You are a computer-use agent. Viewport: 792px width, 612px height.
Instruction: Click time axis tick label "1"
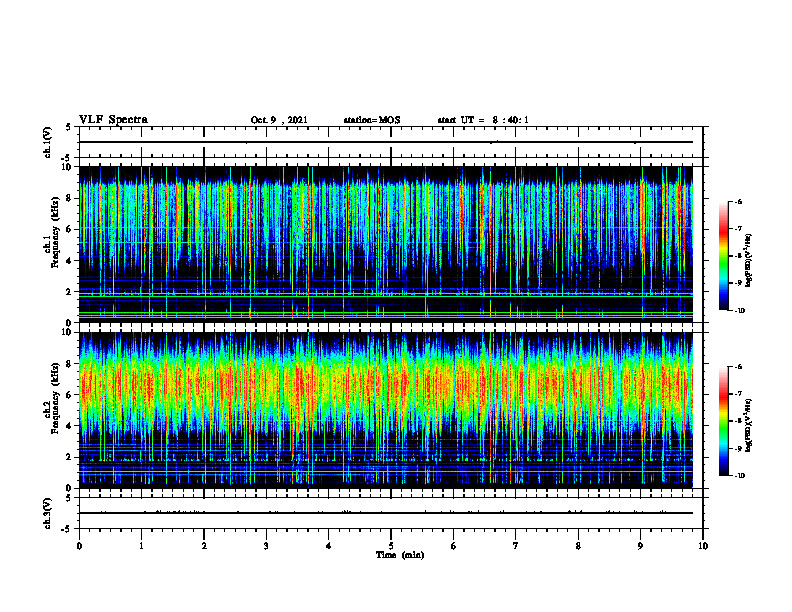[141, 546]
